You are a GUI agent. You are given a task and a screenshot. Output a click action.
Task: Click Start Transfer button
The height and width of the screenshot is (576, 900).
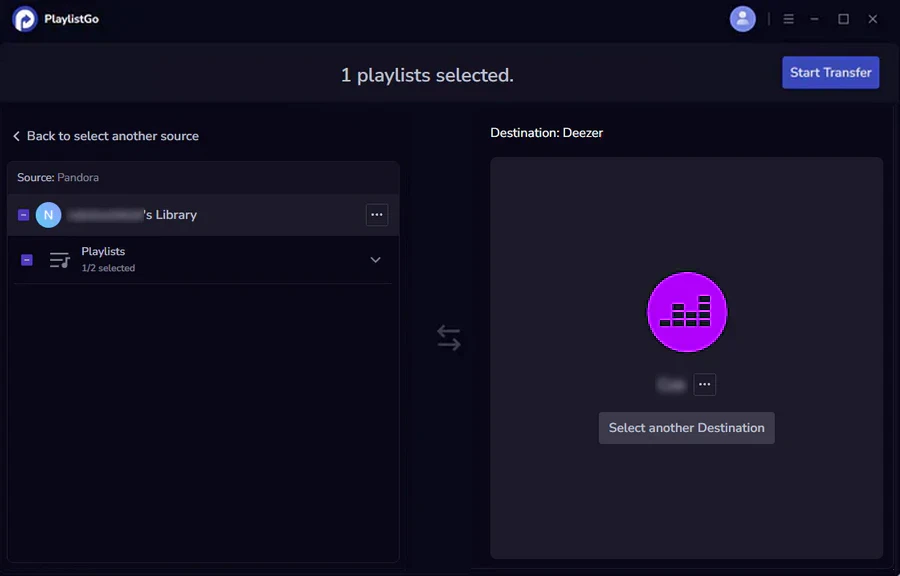tap(830, 72)
